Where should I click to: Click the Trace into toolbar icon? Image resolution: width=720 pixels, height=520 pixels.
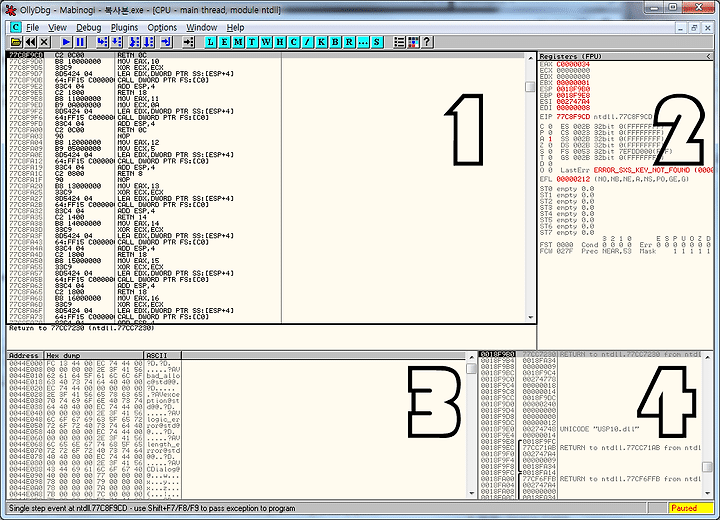tap(134, 42)
